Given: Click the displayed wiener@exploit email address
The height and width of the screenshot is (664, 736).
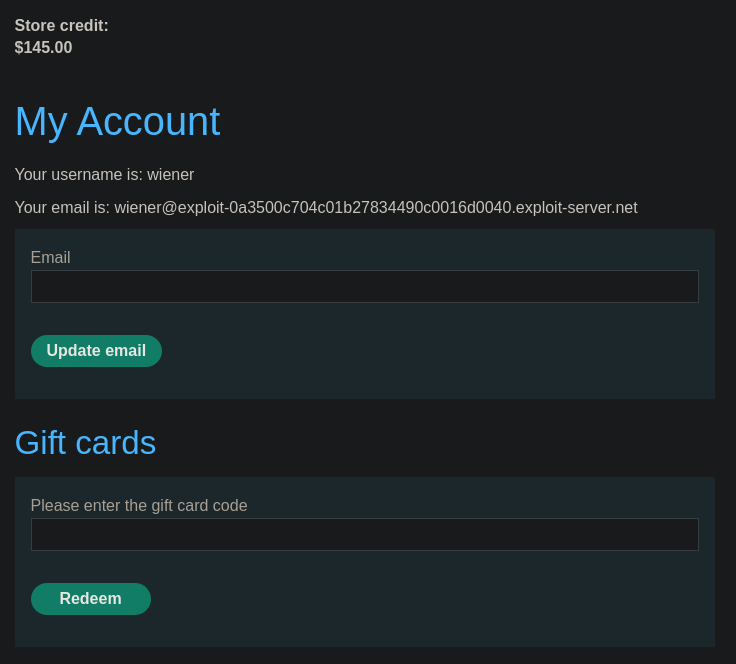Looking at the screenshot, I should pos(376,207).
